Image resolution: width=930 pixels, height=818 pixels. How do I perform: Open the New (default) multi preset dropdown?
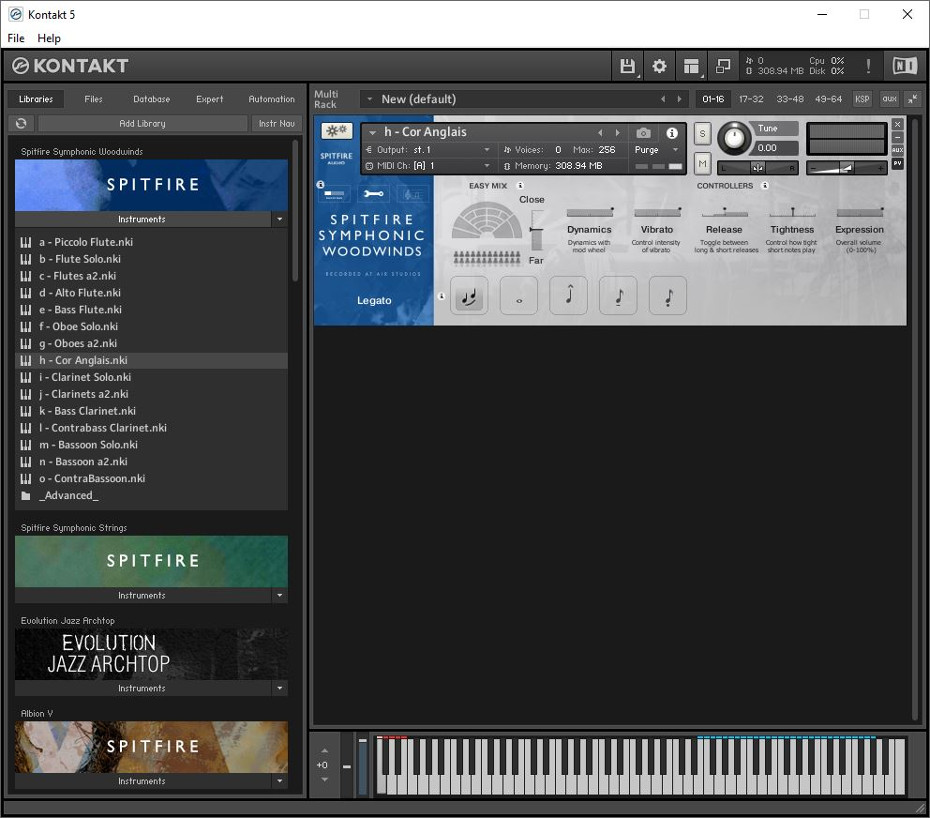(370, 99)
